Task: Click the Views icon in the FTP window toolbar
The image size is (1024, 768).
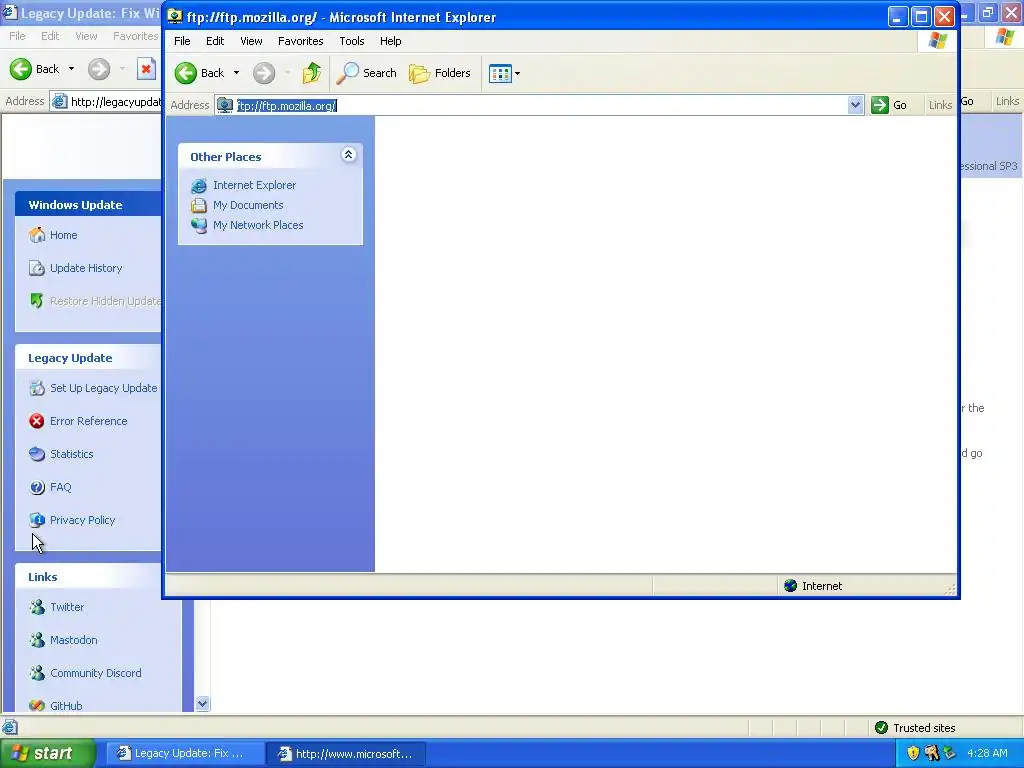Action: pyautogui.click(x=500, y=74)
